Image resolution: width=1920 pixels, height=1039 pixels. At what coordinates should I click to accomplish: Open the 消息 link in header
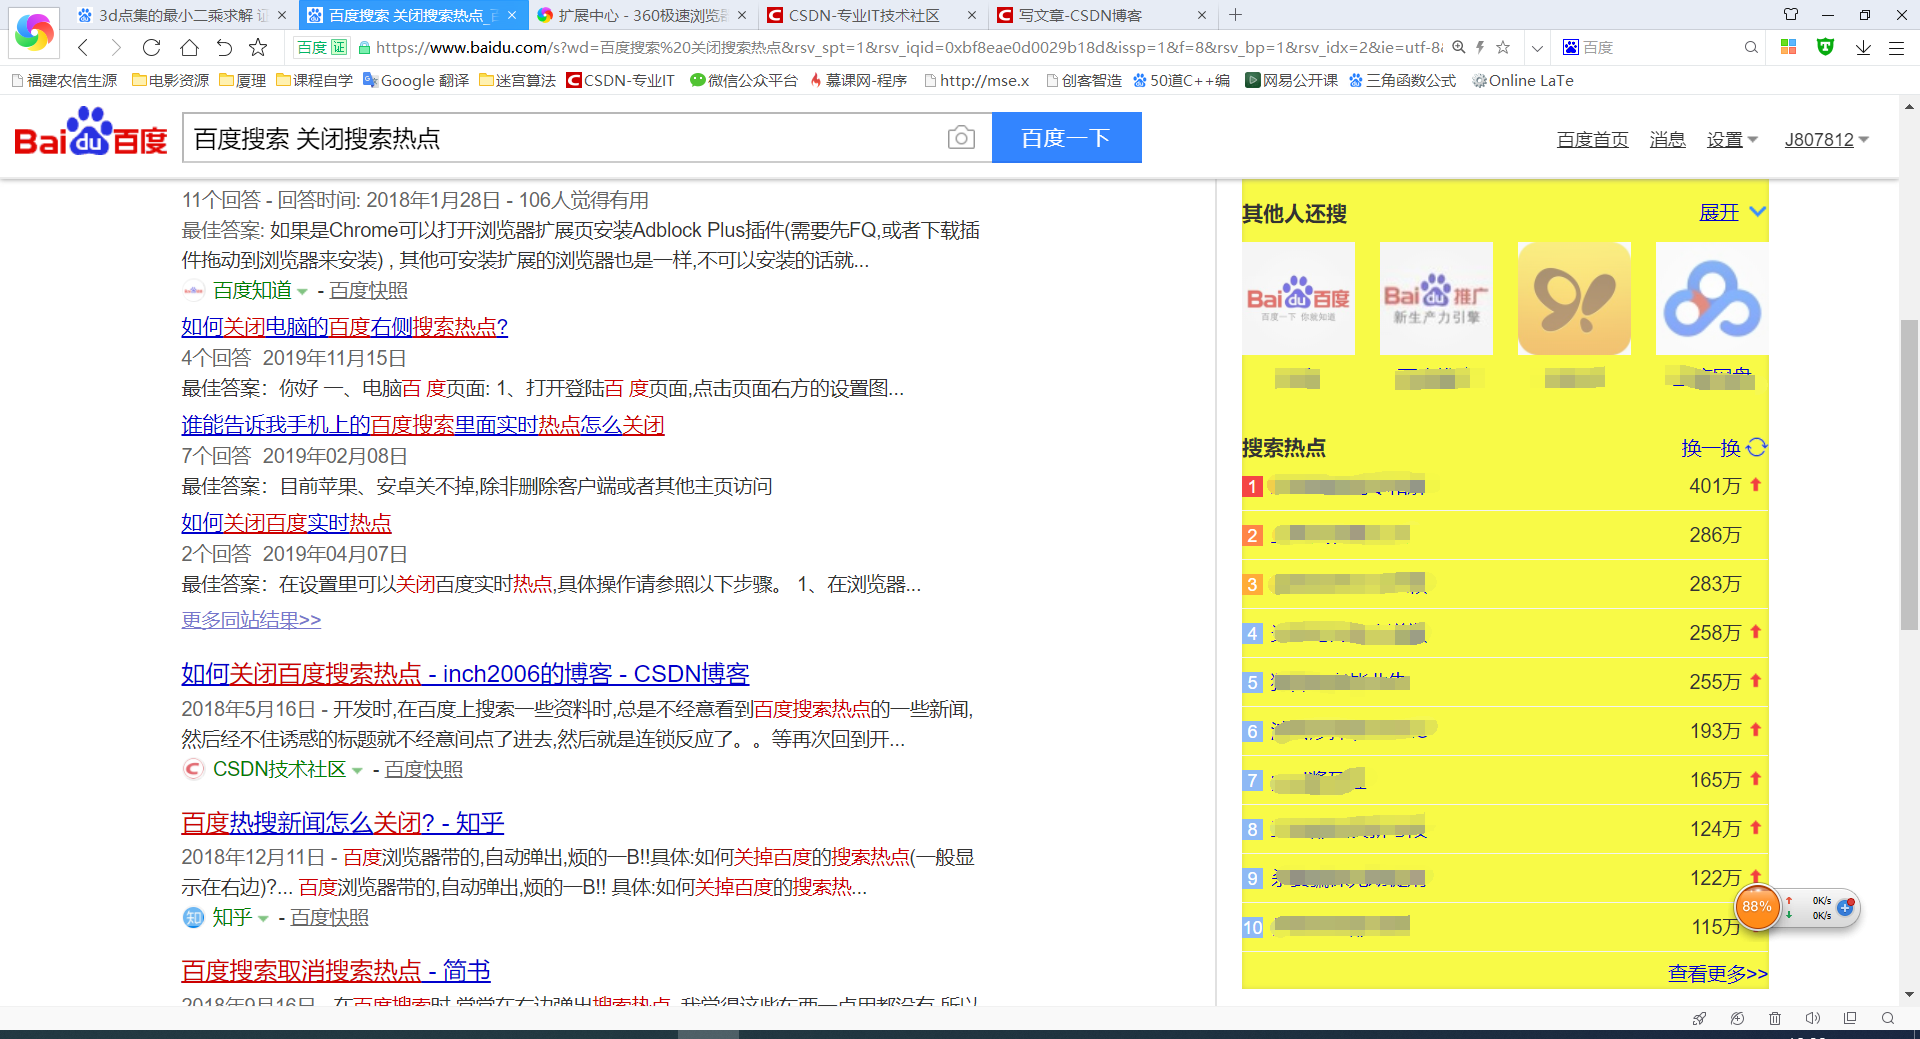pyautogui.click(x=1667, y=140)
